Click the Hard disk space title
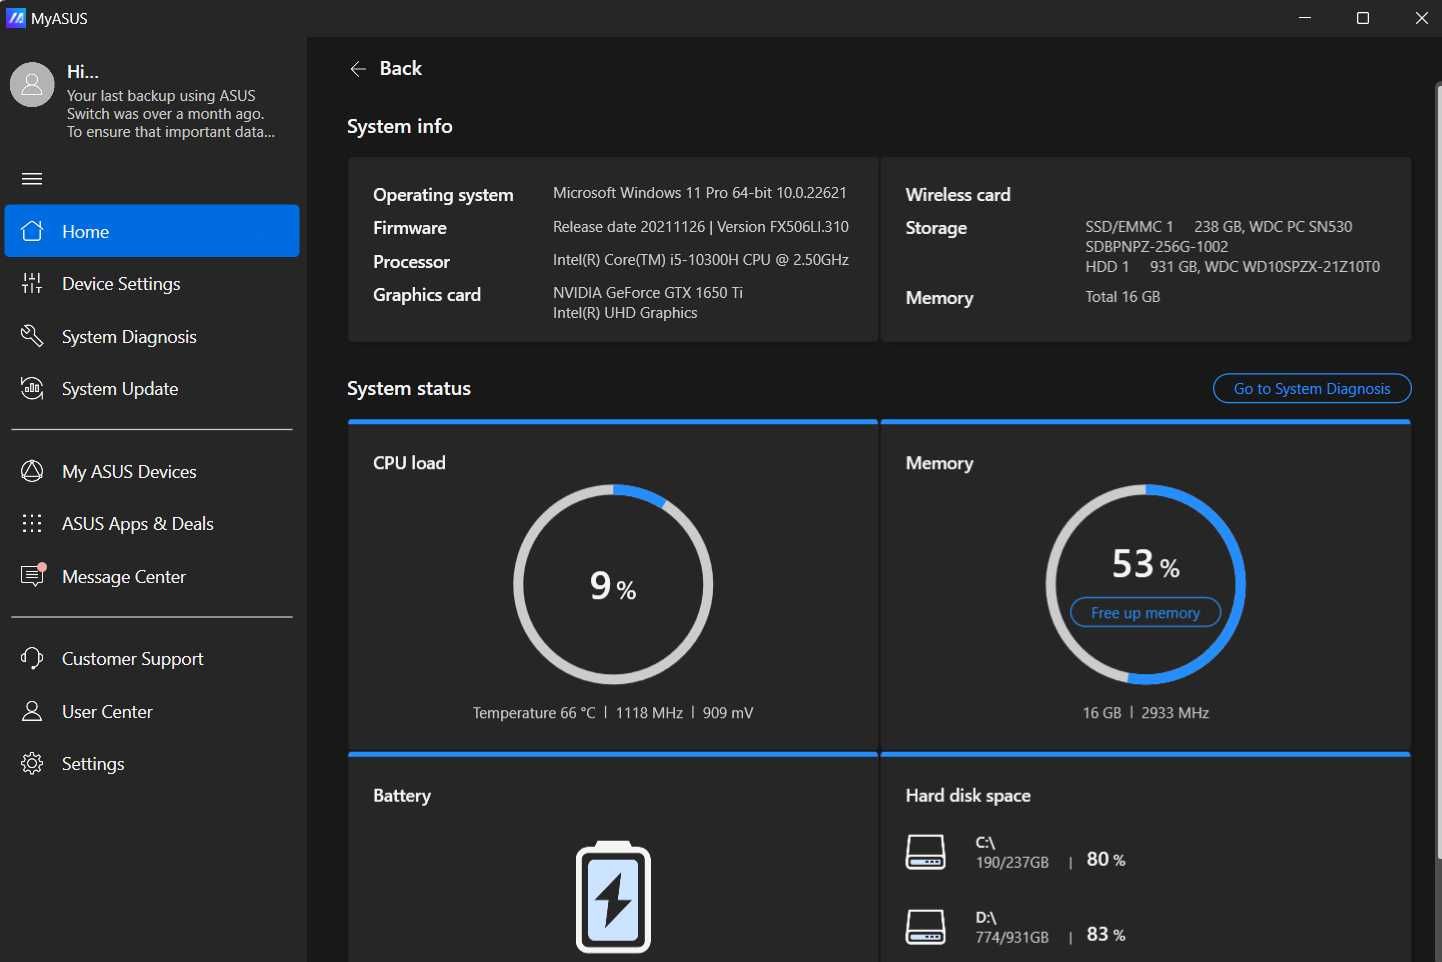The image size is (1442, 962). [968, 796]
